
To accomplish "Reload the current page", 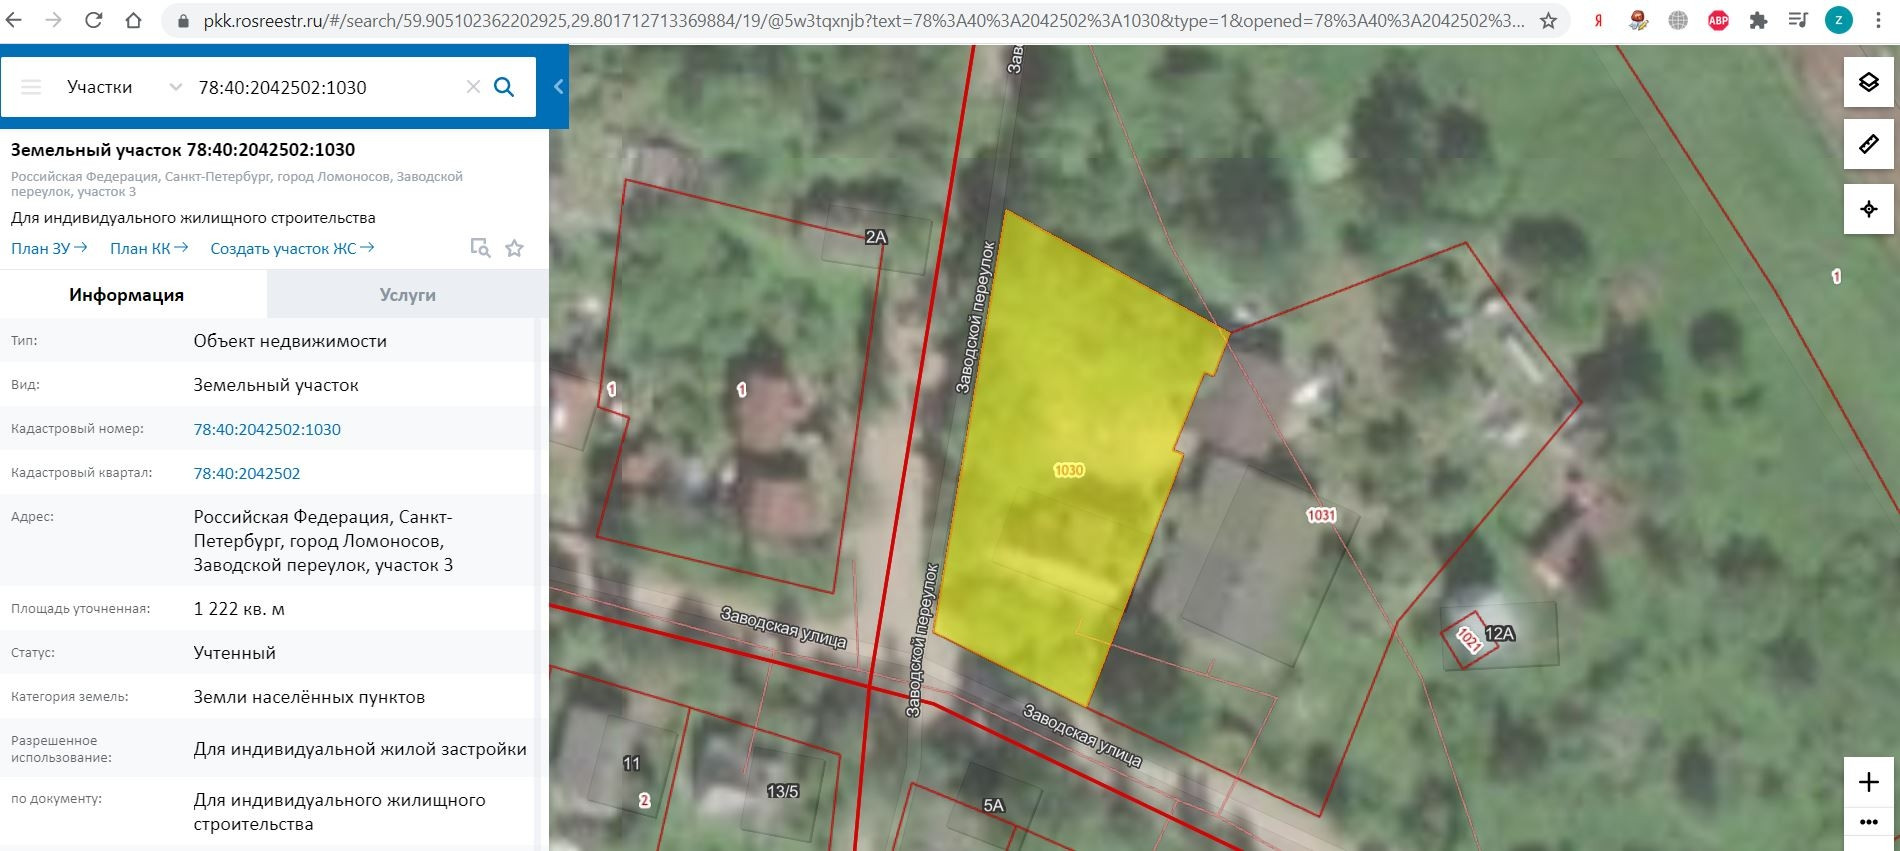I will click(93, 20).
